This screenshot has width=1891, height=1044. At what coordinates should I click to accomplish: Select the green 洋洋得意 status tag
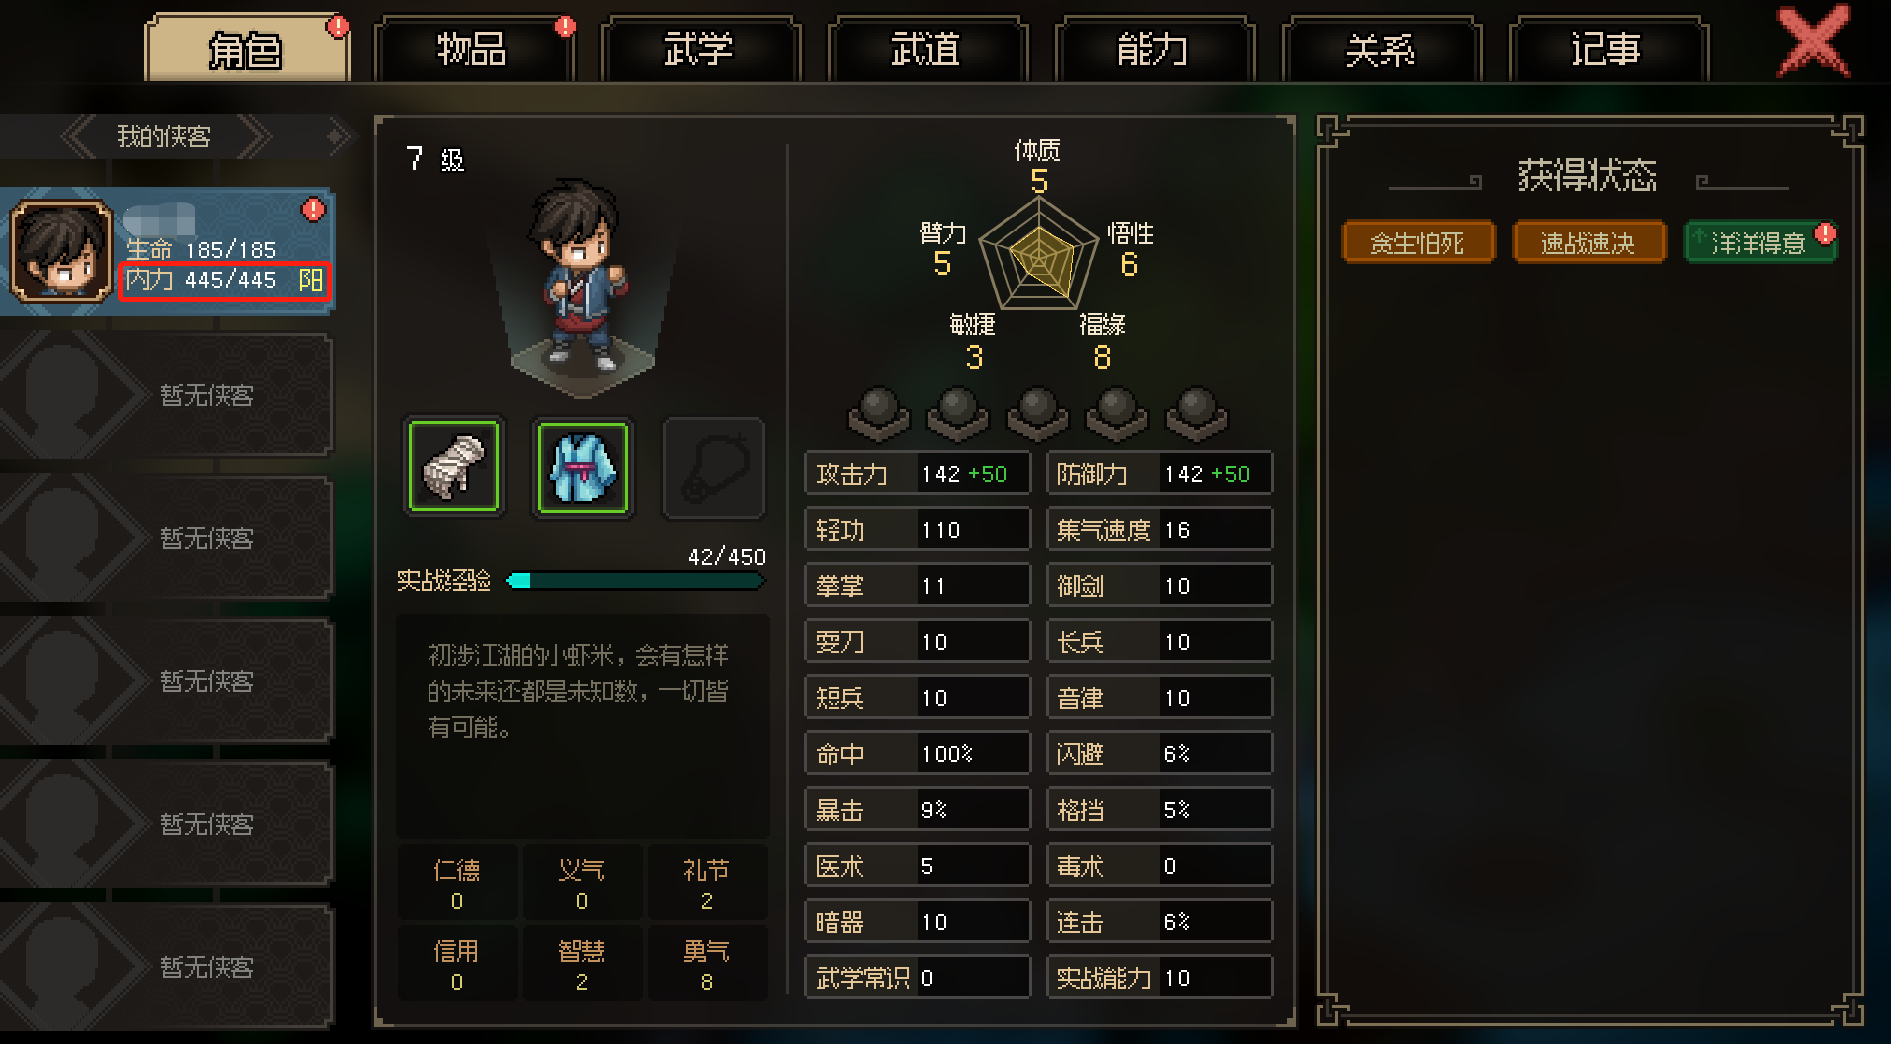pos(1760,242)
